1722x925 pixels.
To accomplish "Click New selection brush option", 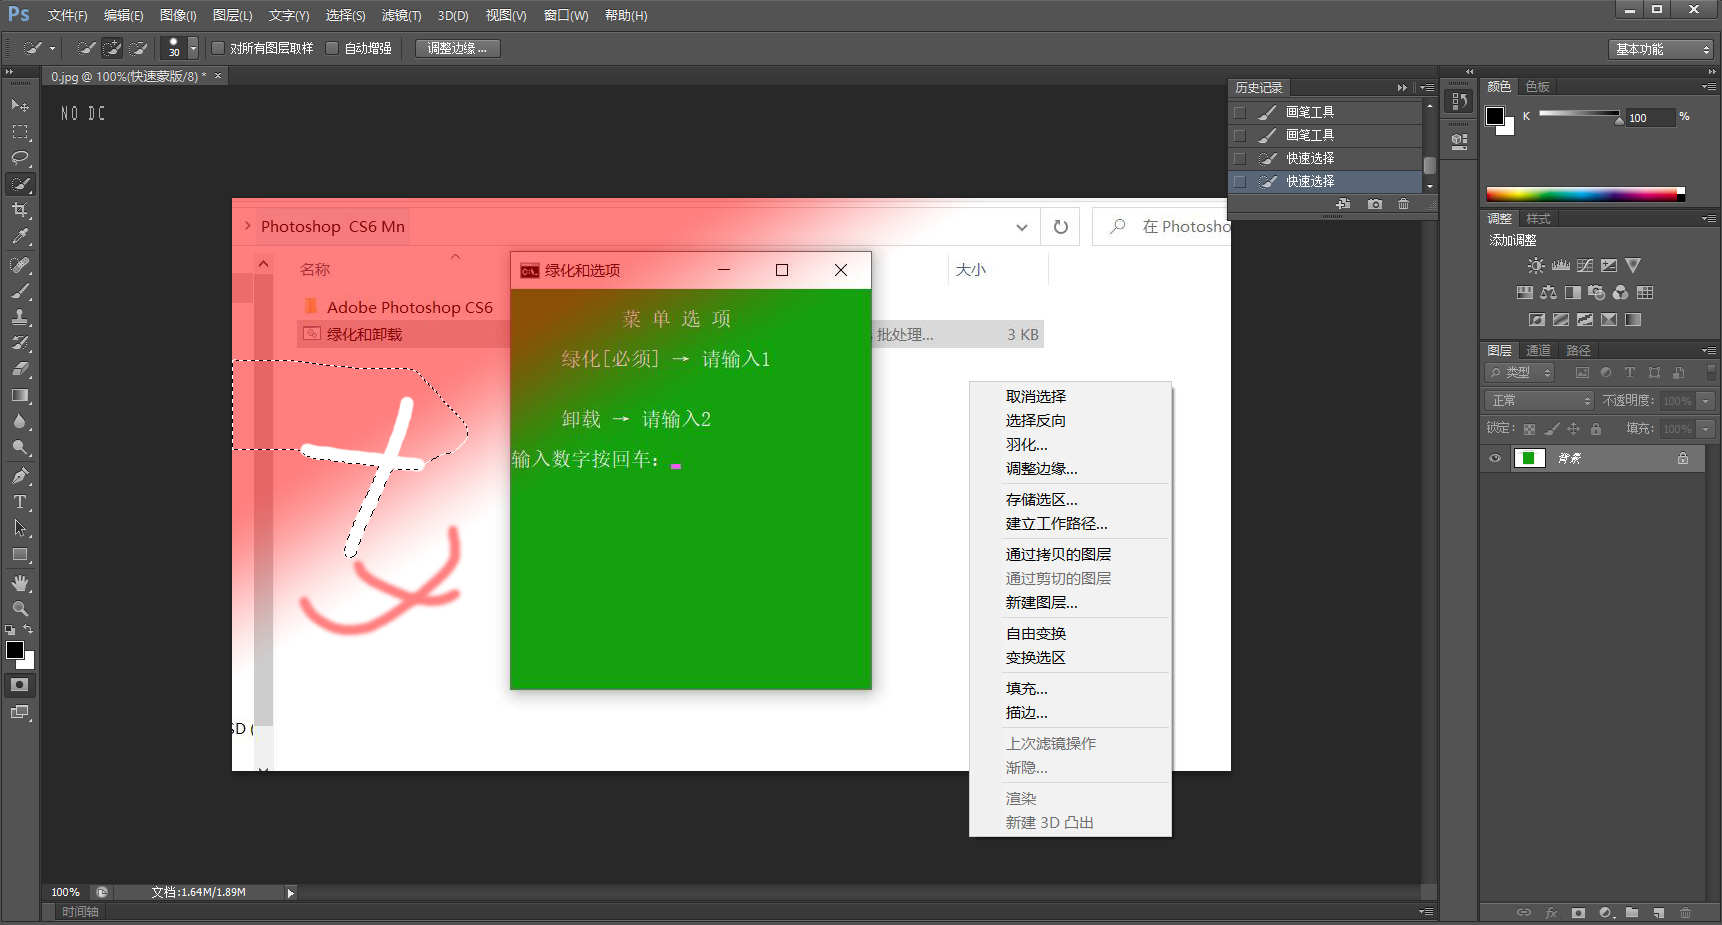I will 86,48.
